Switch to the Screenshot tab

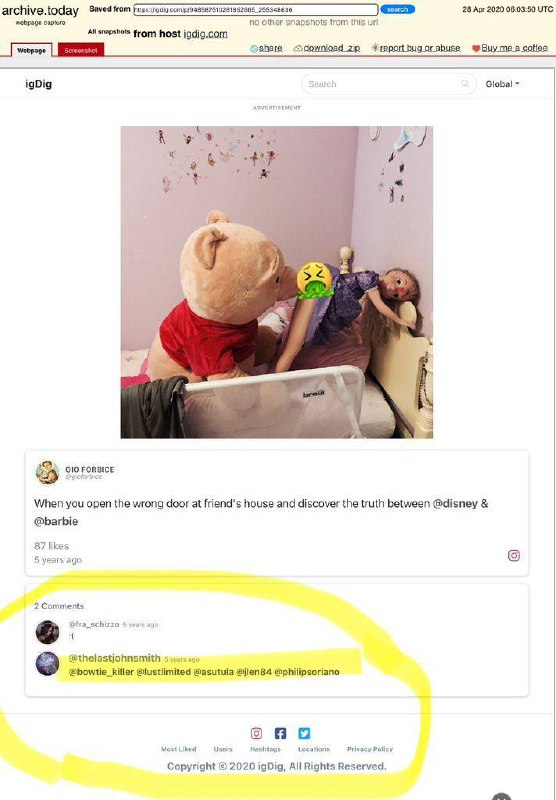[81, 50]
